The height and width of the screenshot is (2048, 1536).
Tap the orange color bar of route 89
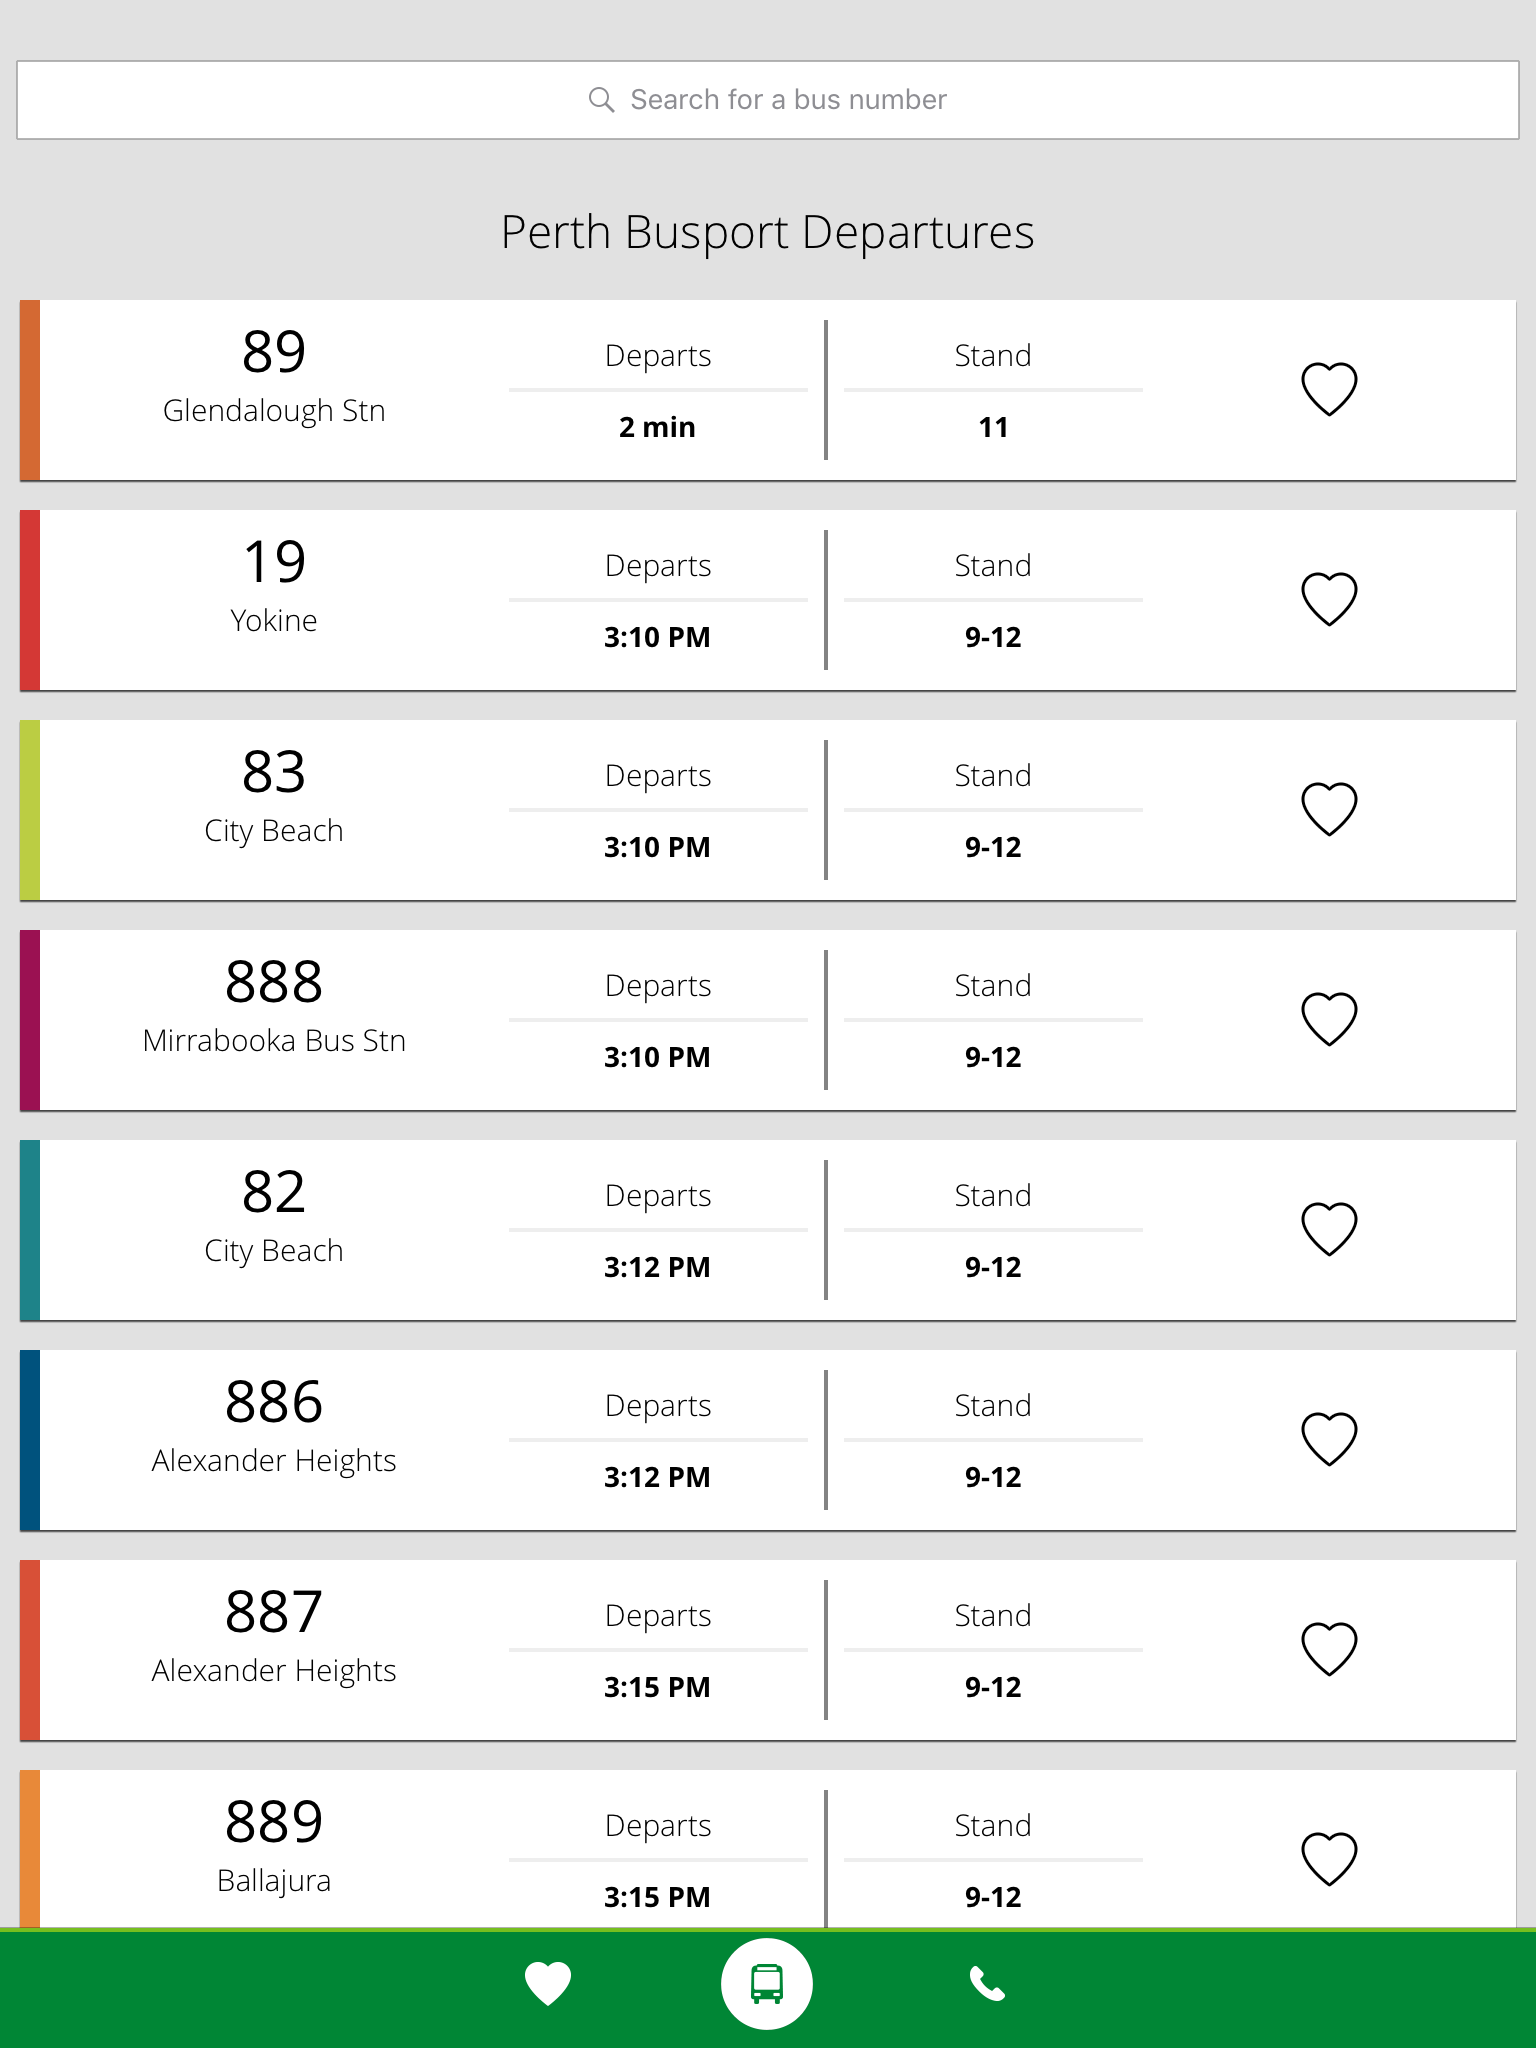pyautogui.click(x=30, y=390)
